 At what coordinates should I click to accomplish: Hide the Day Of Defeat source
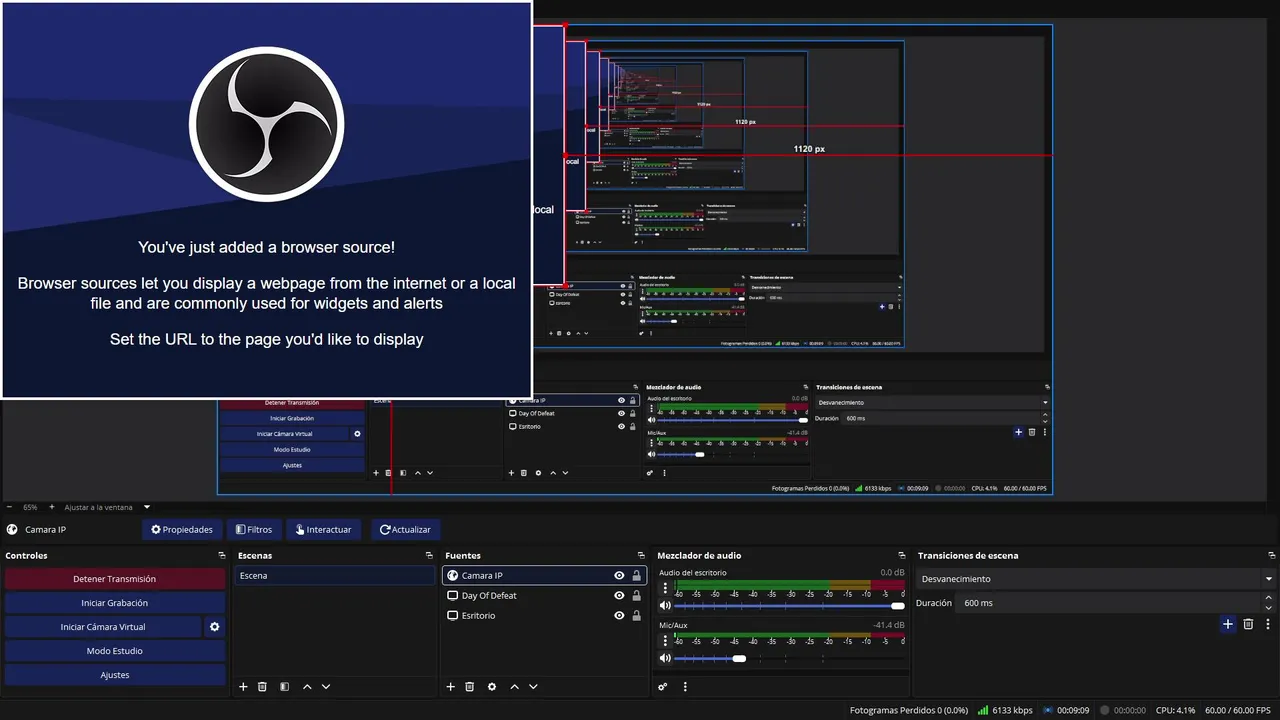point(619,596)
